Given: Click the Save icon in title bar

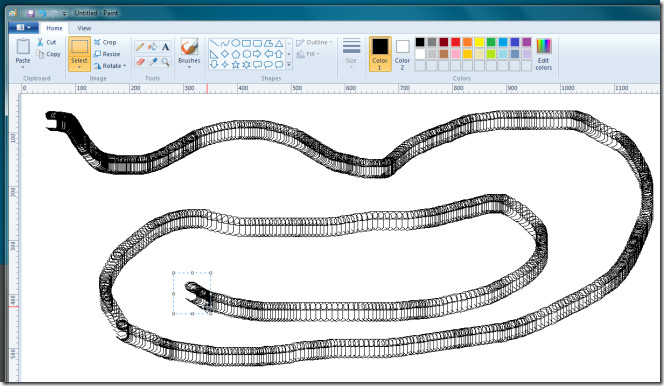Looking at the screenshot, I should (x=30, y=13).
